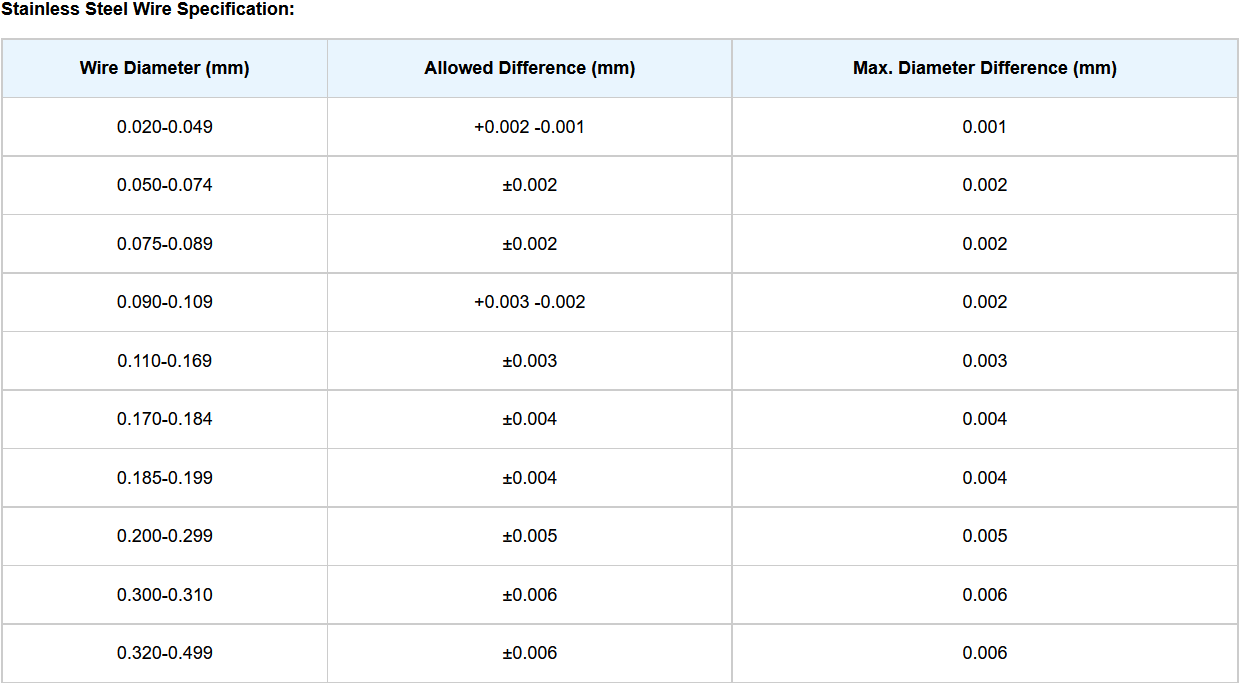Click the '+0.002 -0.001' allowed difference cell
The width and height of the screenshot is (1247, 697).
(x=529, y=127)
